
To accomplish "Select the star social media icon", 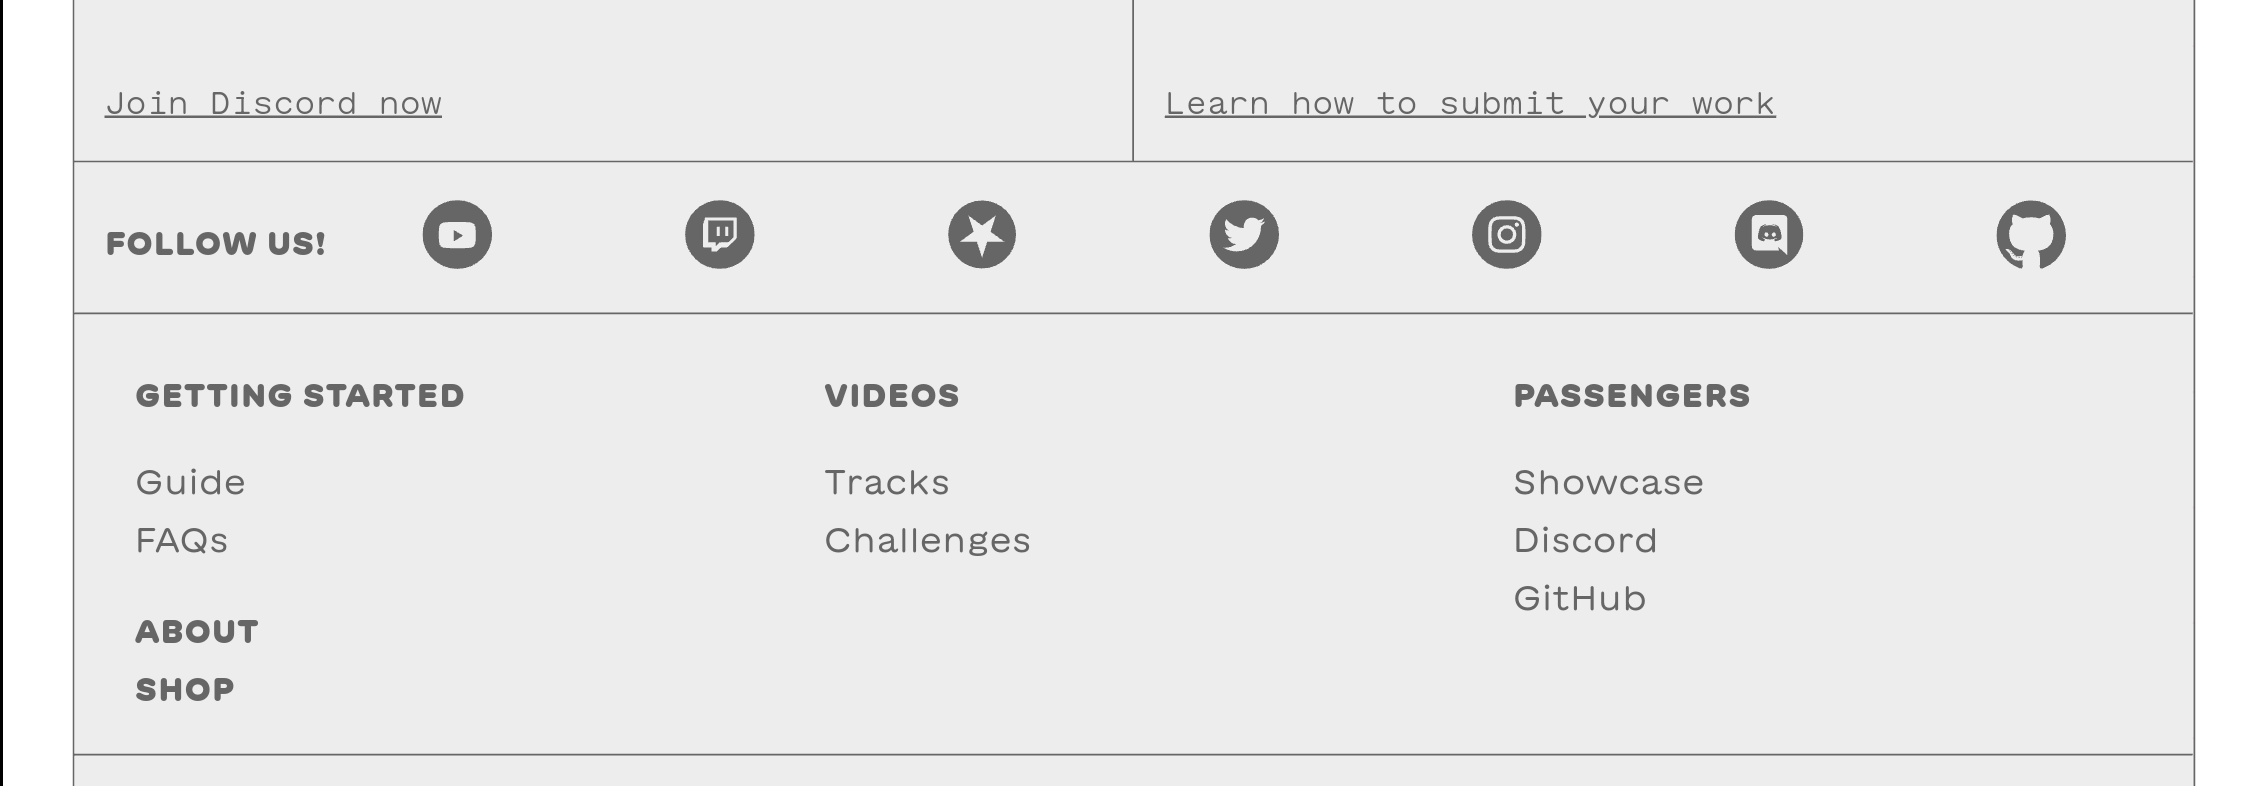I will [982, 234].
